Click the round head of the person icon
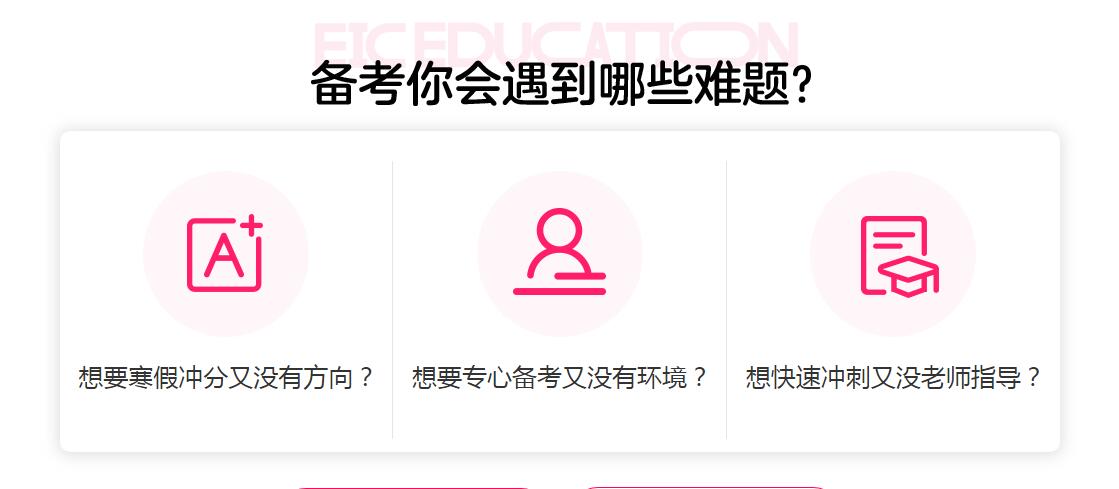 [559, 229]
